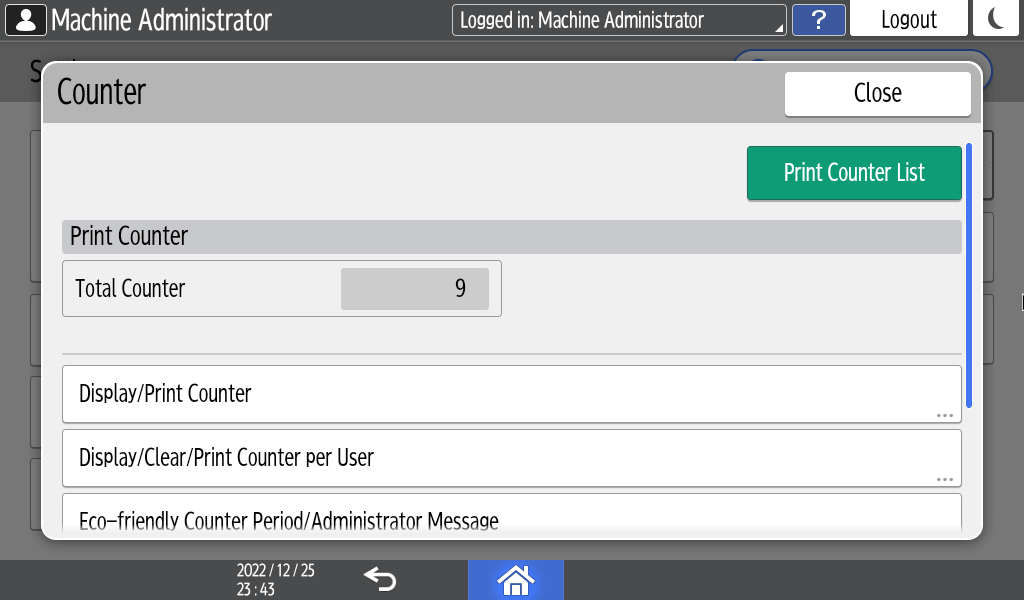Click the blue vertical scrollbar
The height and width of the screenshot is (600, 1024).
(968, 275)
